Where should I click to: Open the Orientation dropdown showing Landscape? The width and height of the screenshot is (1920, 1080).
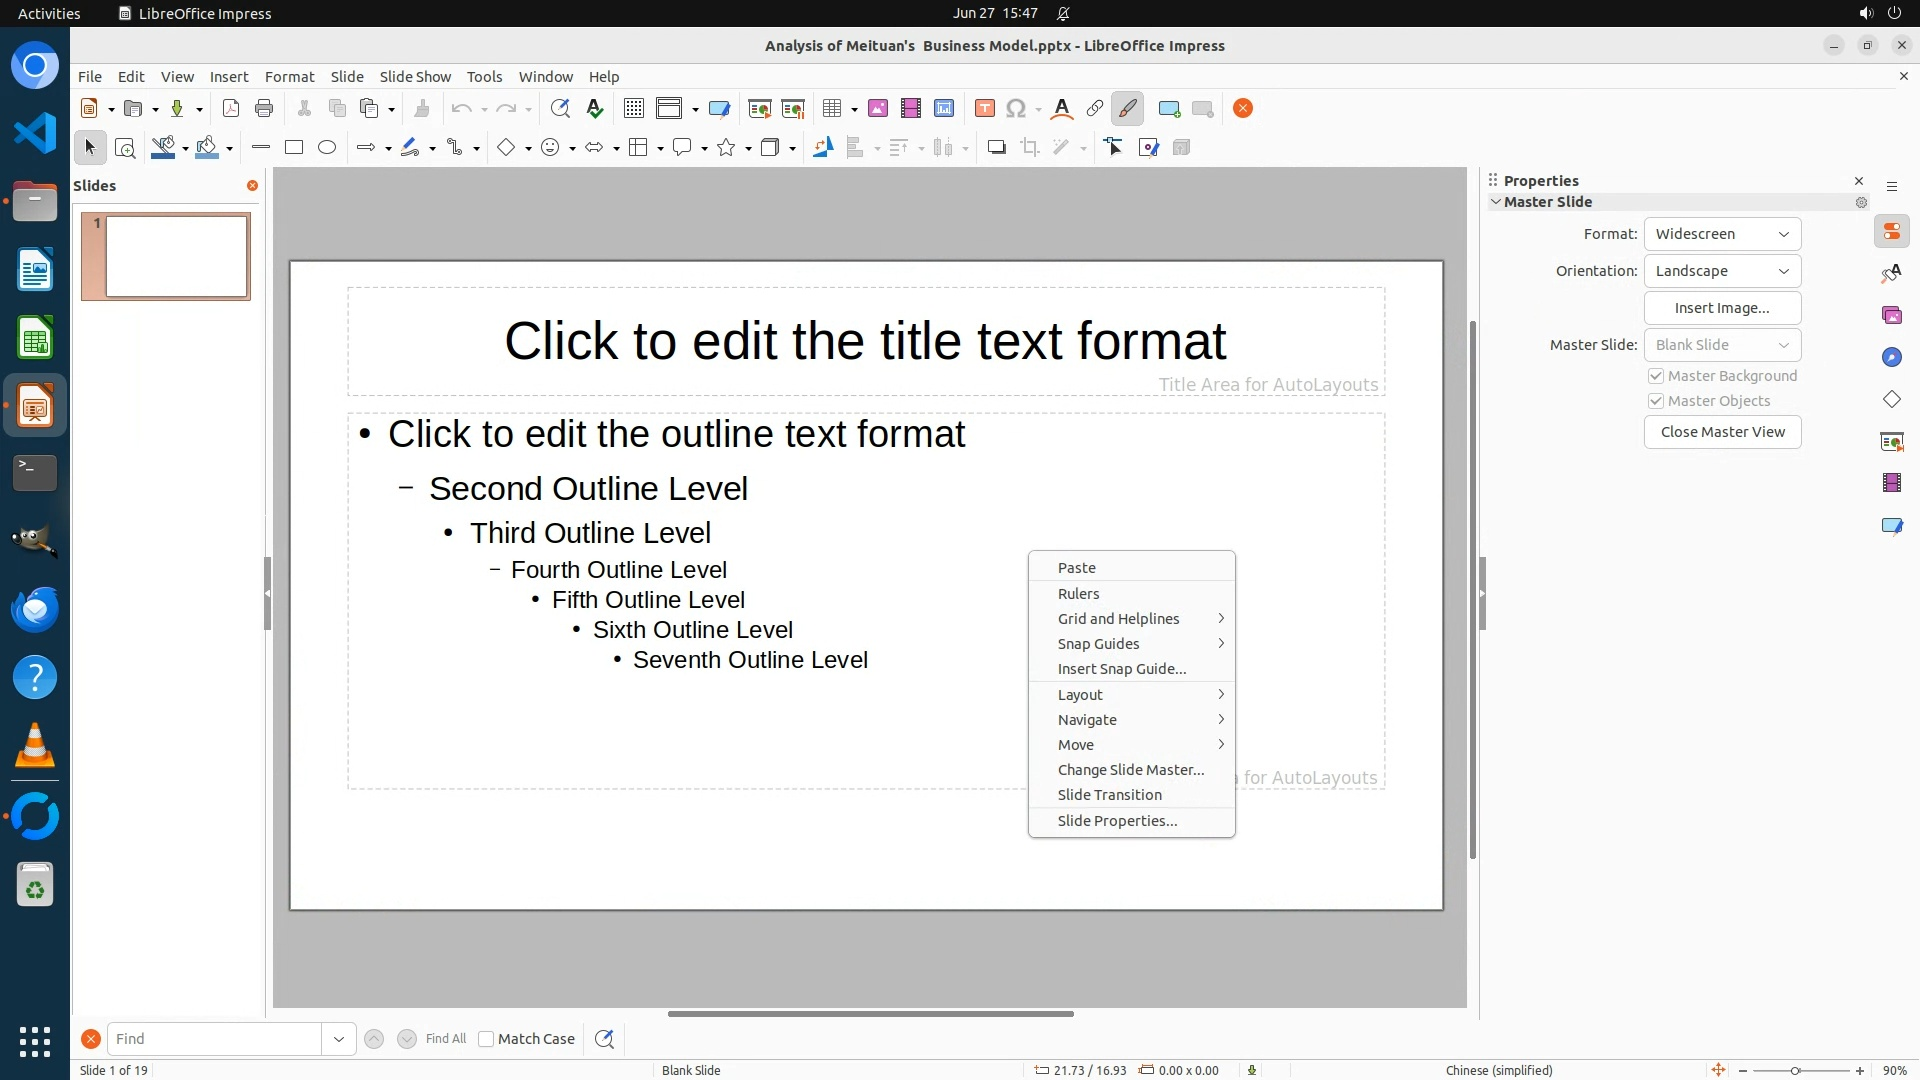coord(1722,271)
